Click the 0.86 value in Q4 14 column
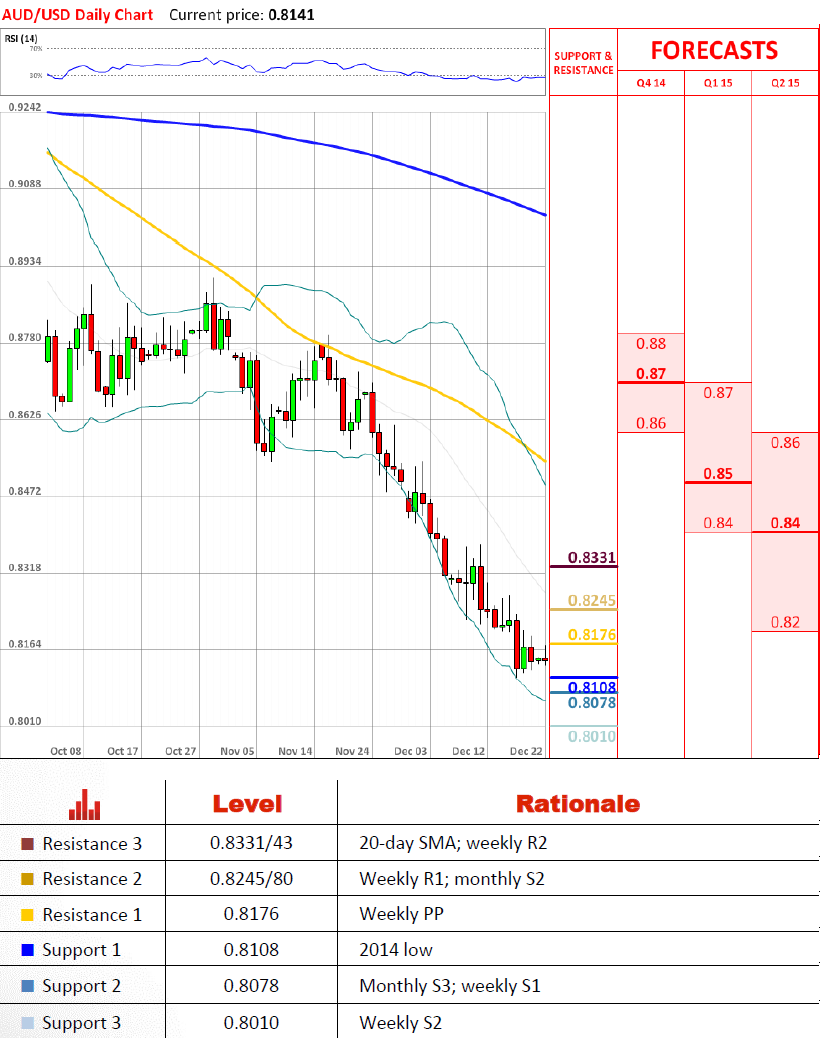The width and height of the screenshot is (820, 1038). point(651,423)
